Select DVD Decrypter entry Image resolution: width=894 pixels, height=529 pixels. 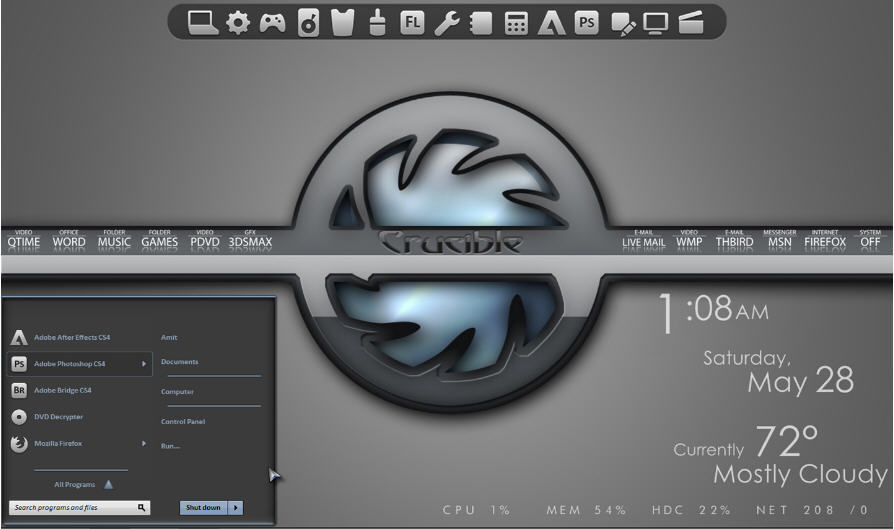click(x=58, y=417)
